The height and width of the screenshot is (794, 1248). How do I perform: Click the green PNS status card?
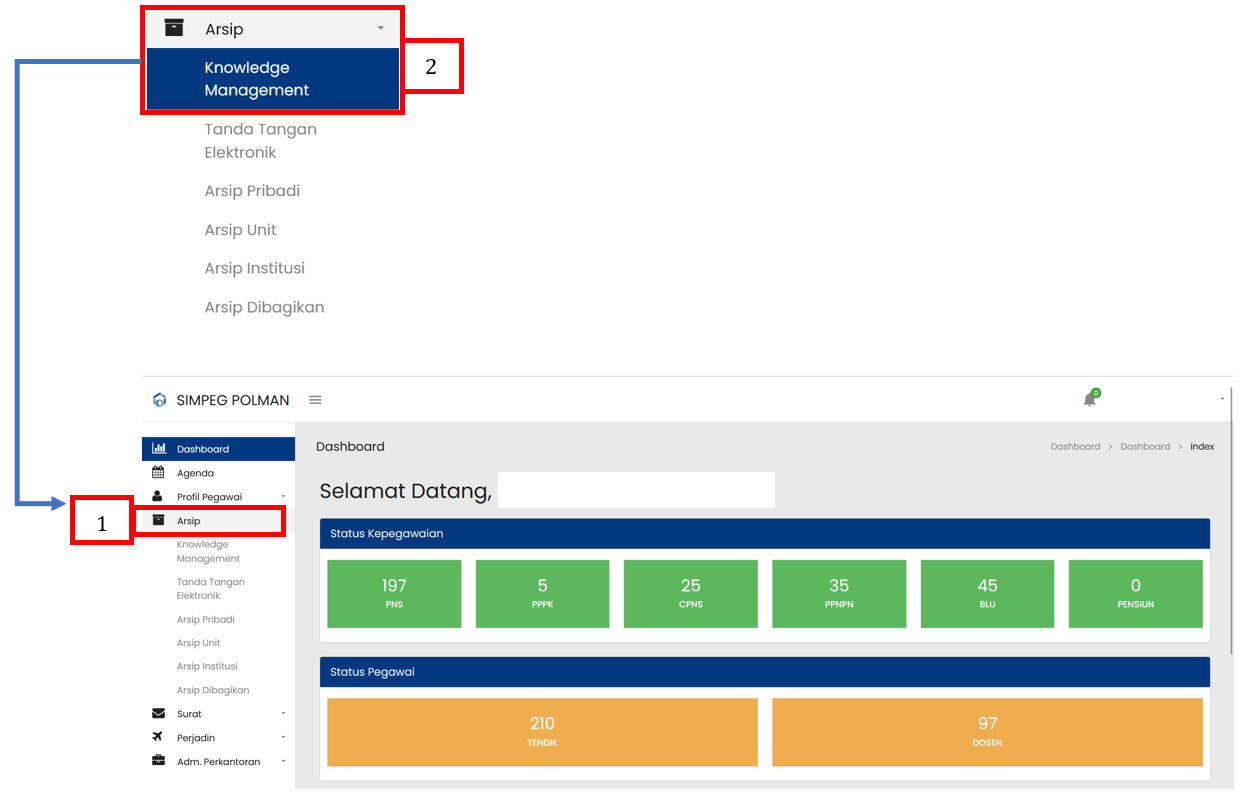click(x=394, y=593)
